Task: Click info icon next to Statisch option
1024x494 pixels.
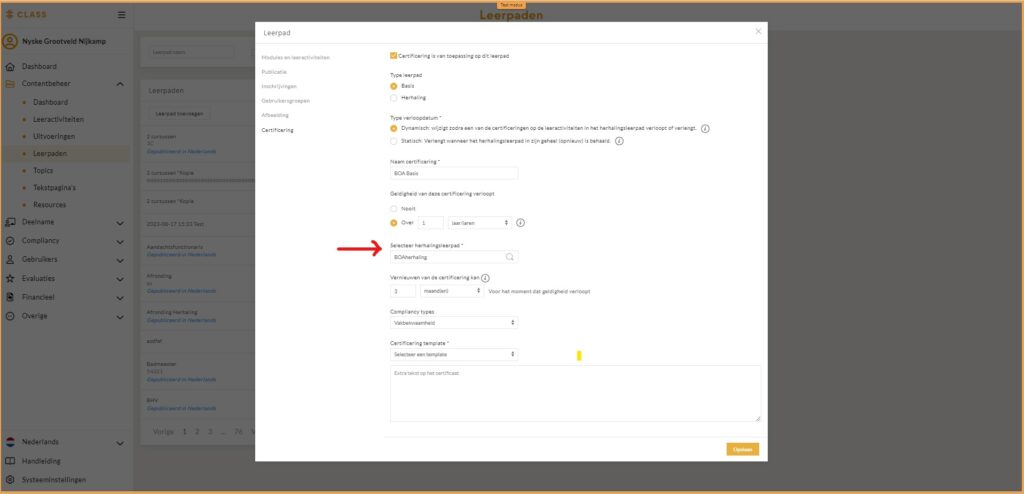Action: tap(619, 141)
